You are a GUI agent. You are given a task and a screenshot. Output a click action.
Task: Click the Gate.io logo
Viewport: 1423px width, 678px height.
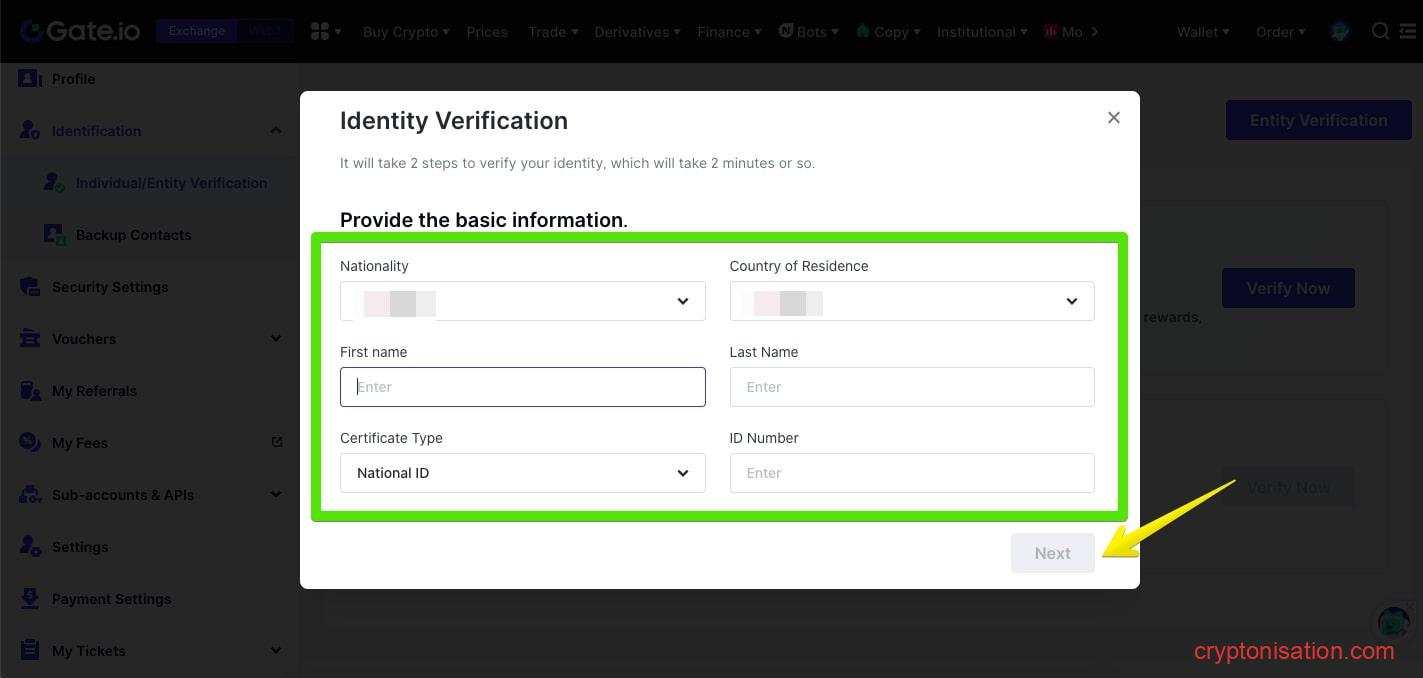pyautogui.click(x=78, y=31)
